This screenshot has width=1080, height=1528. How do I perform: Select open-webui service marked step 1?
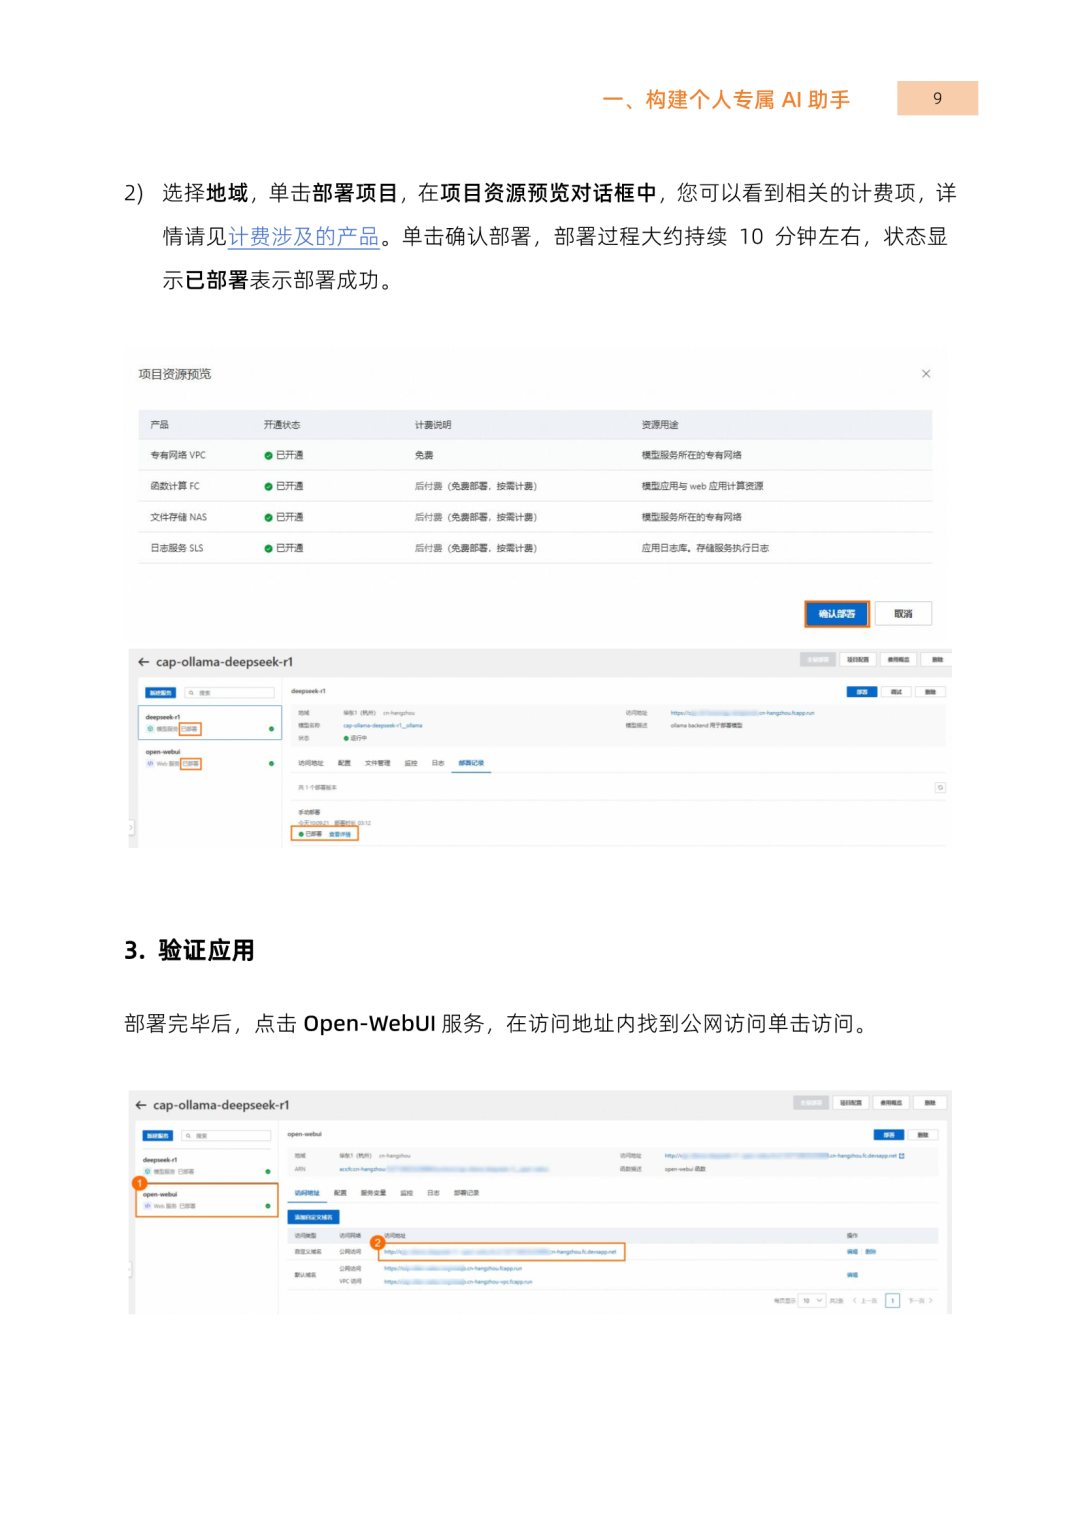(x=207, y=1200)
